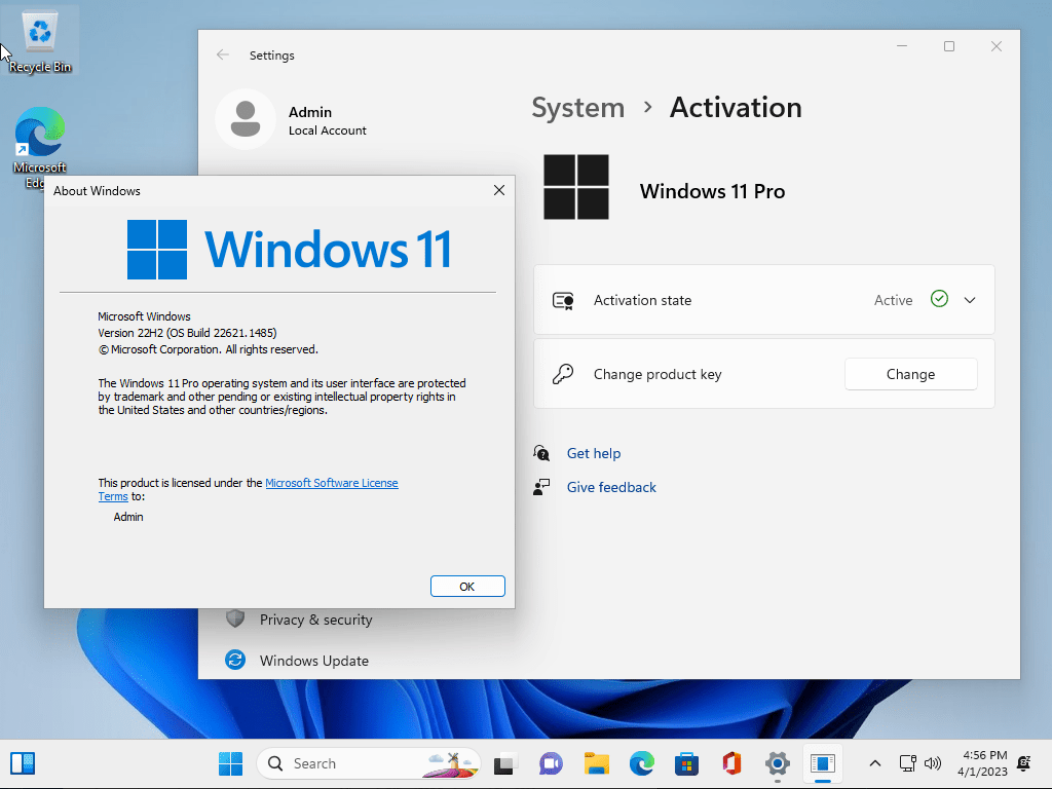The width and height of the screenshot is (1052, 789).
Task: Click the winver window taskbar icon
Action: 823,764
